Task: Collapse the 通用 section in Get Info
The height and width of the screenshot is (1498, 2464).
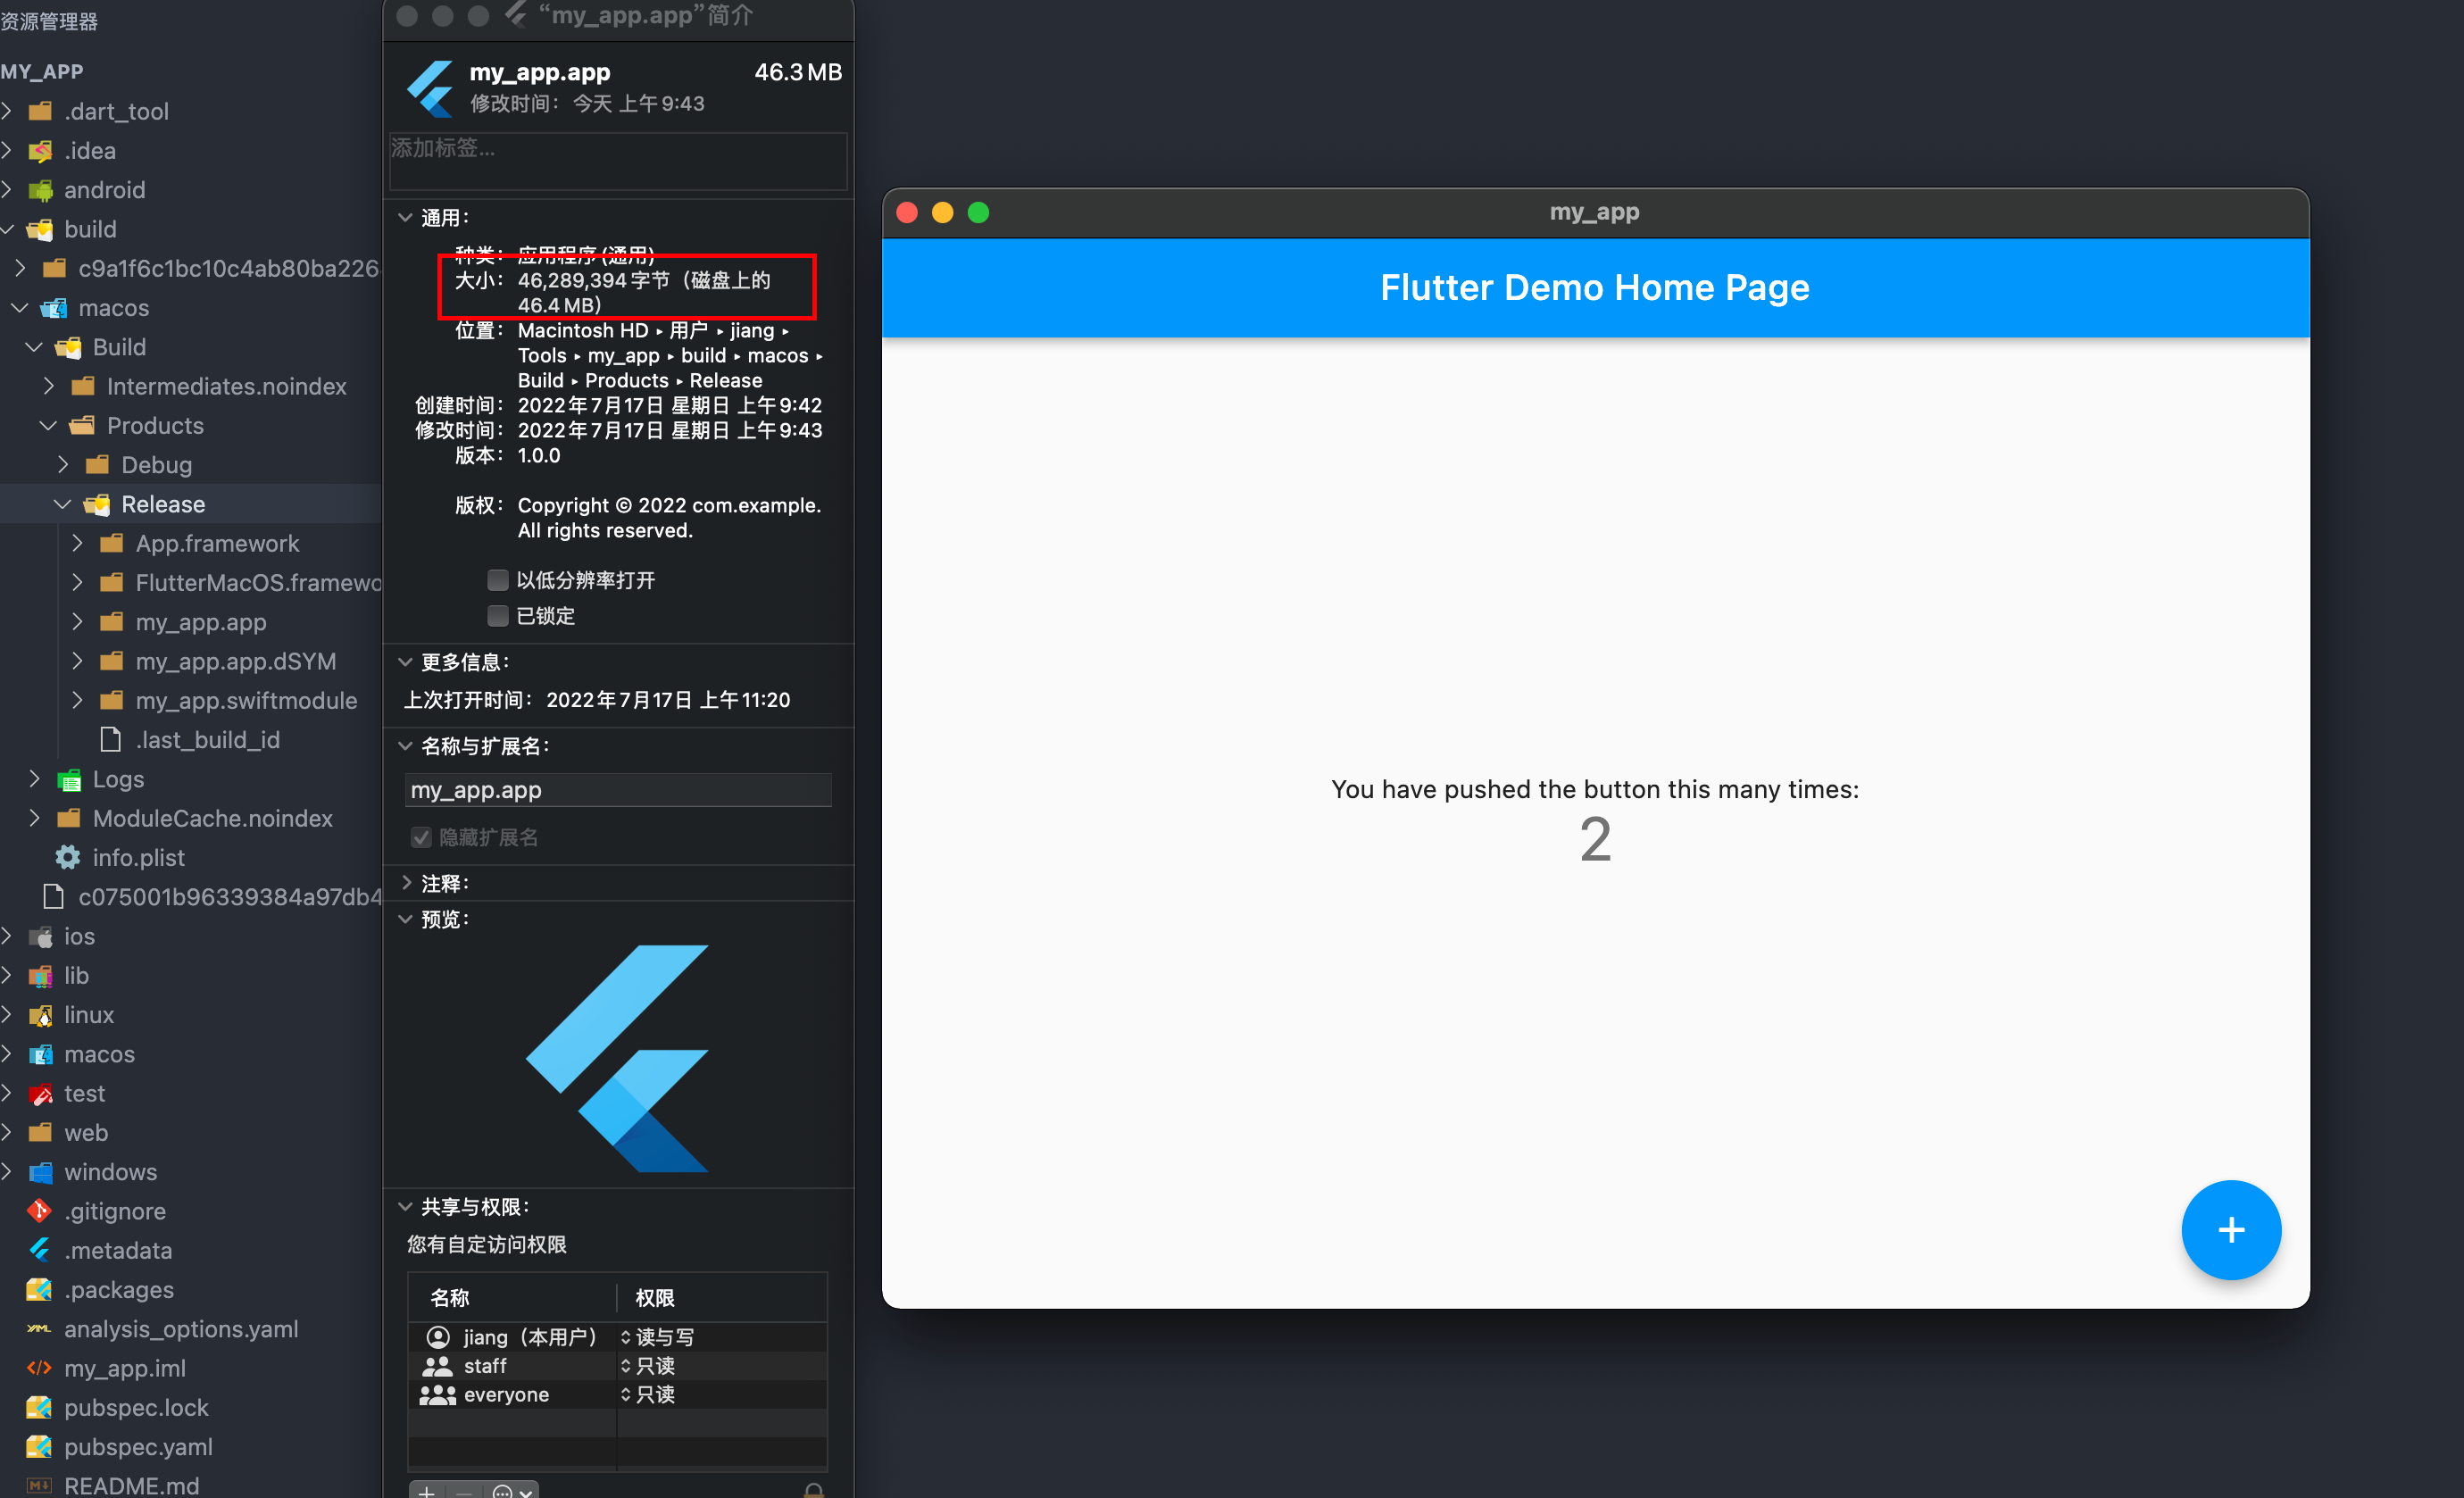Action: tap(406, 217)
